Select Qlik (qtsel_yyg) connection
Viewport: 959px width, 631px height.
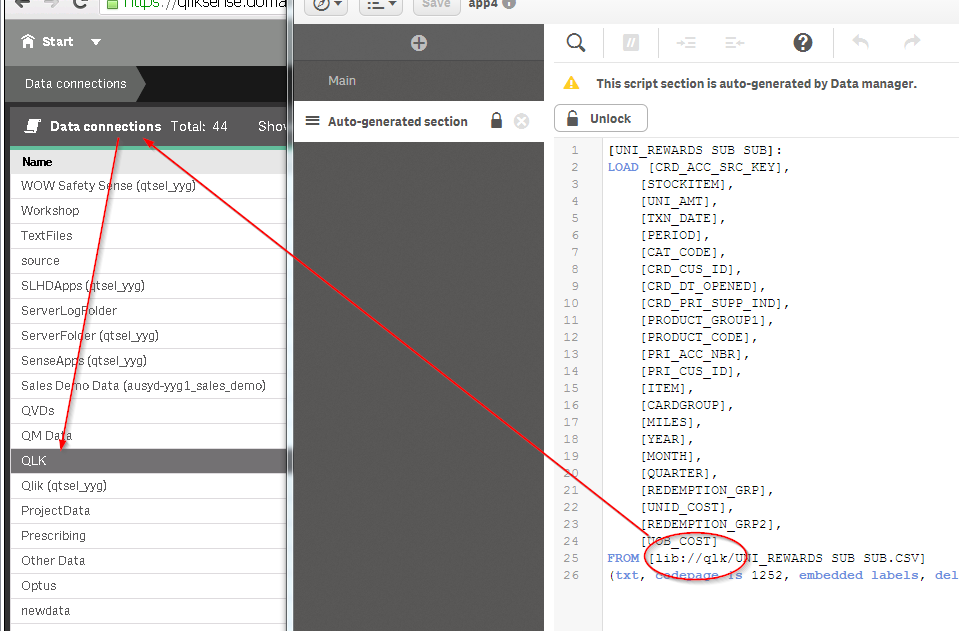pos(149,486)
